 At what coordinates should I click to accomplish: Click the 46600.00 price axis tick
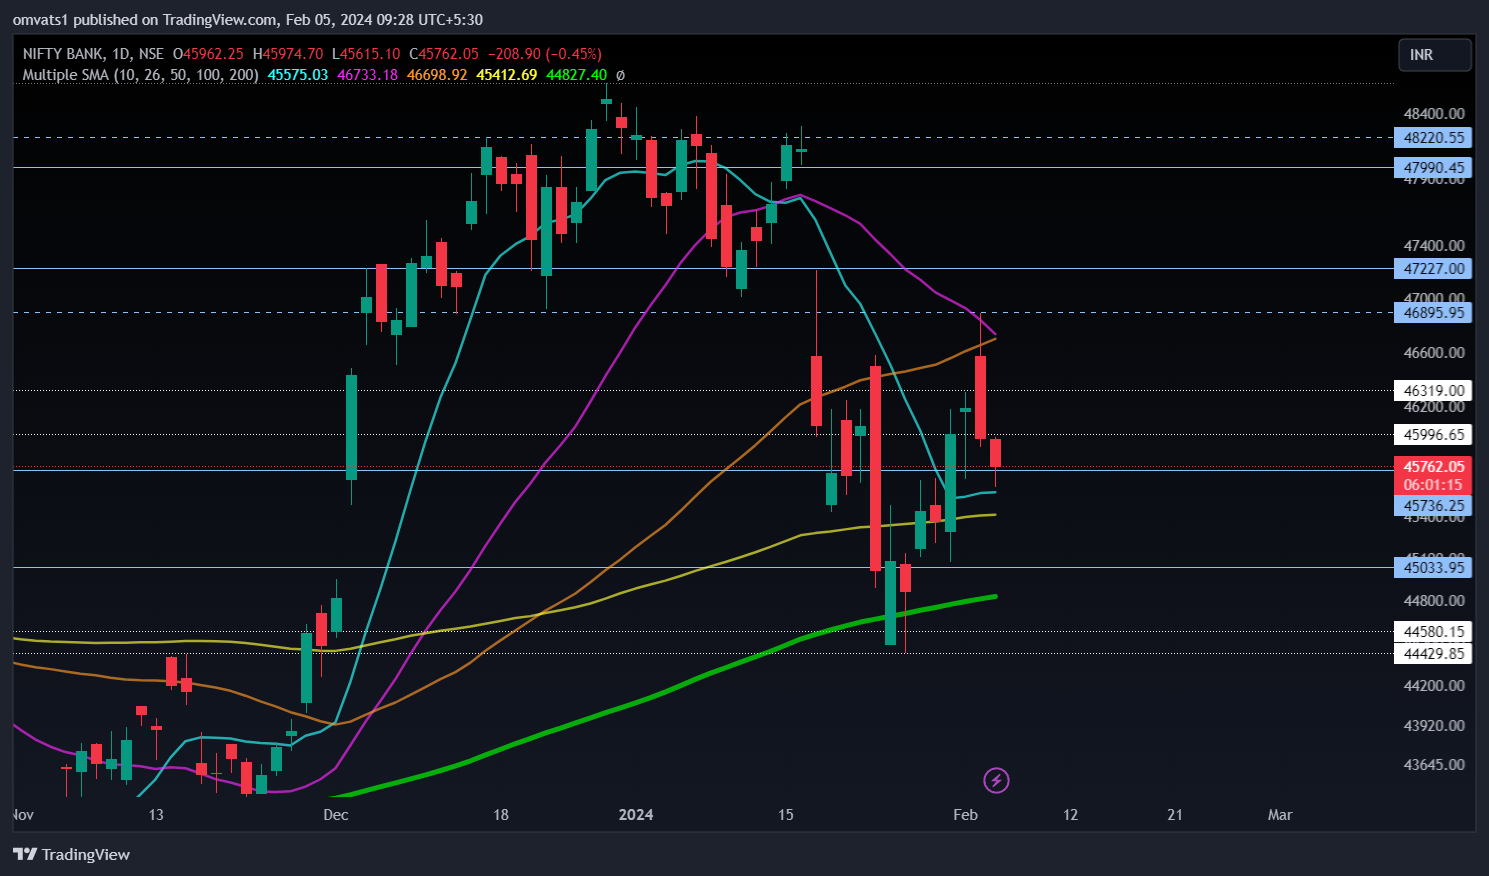(1434, 353)
